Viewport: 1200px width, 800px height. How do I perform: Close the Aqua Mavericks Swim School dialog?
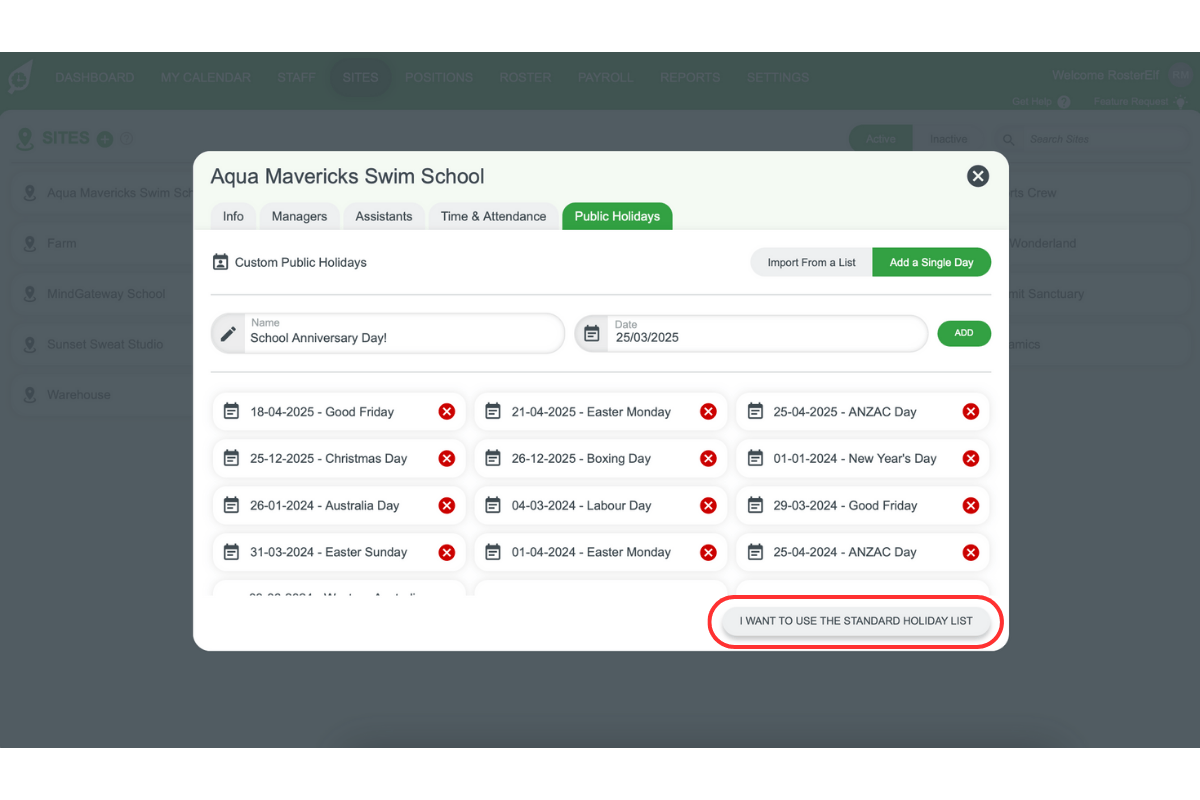pyautogui.click(x=977, y=176)
